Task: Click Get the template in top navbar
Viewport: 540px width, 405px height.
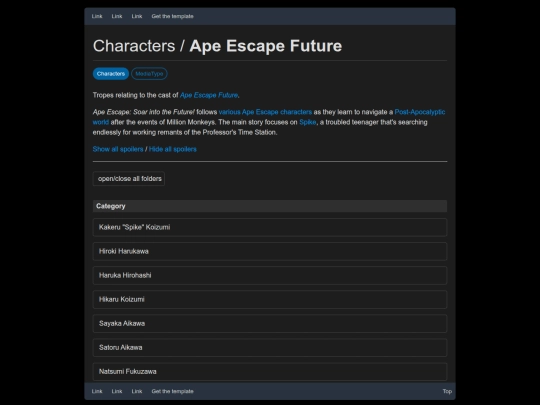Action: pyautogui.click(x=173, y=16)
